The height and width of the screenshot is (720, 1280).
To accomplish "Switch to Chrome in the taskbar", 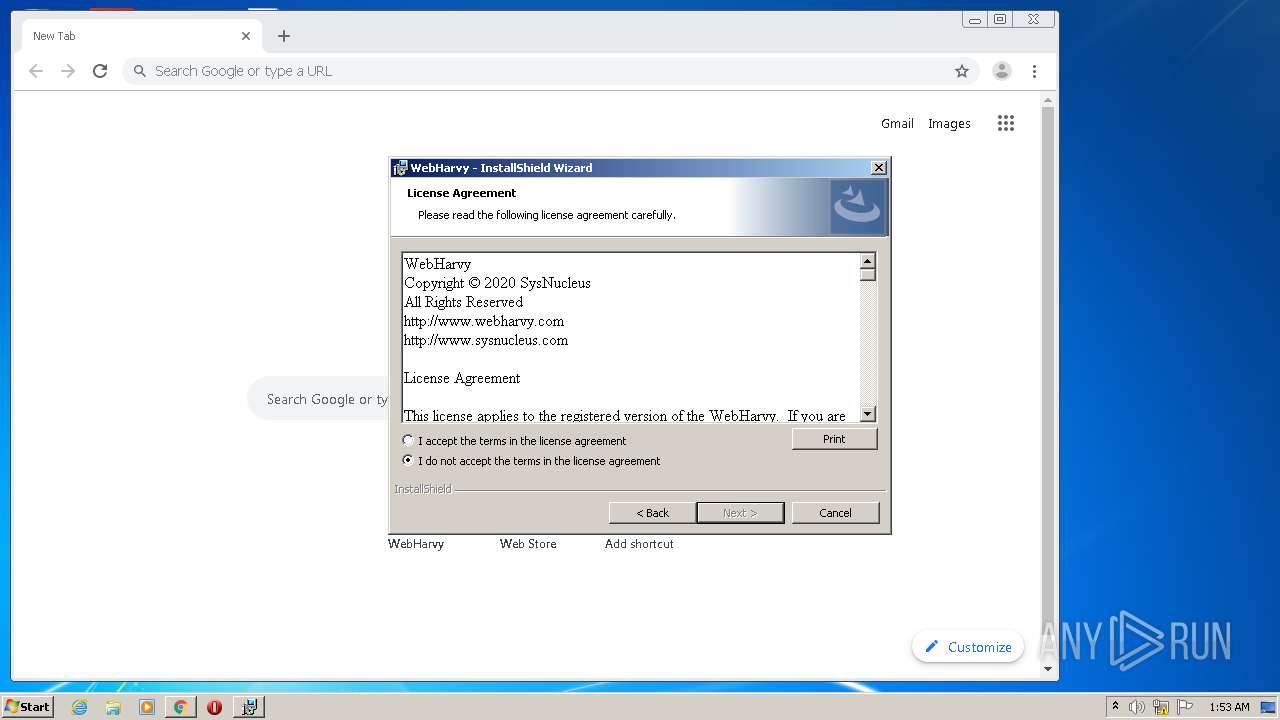I will tap(180, 707).
